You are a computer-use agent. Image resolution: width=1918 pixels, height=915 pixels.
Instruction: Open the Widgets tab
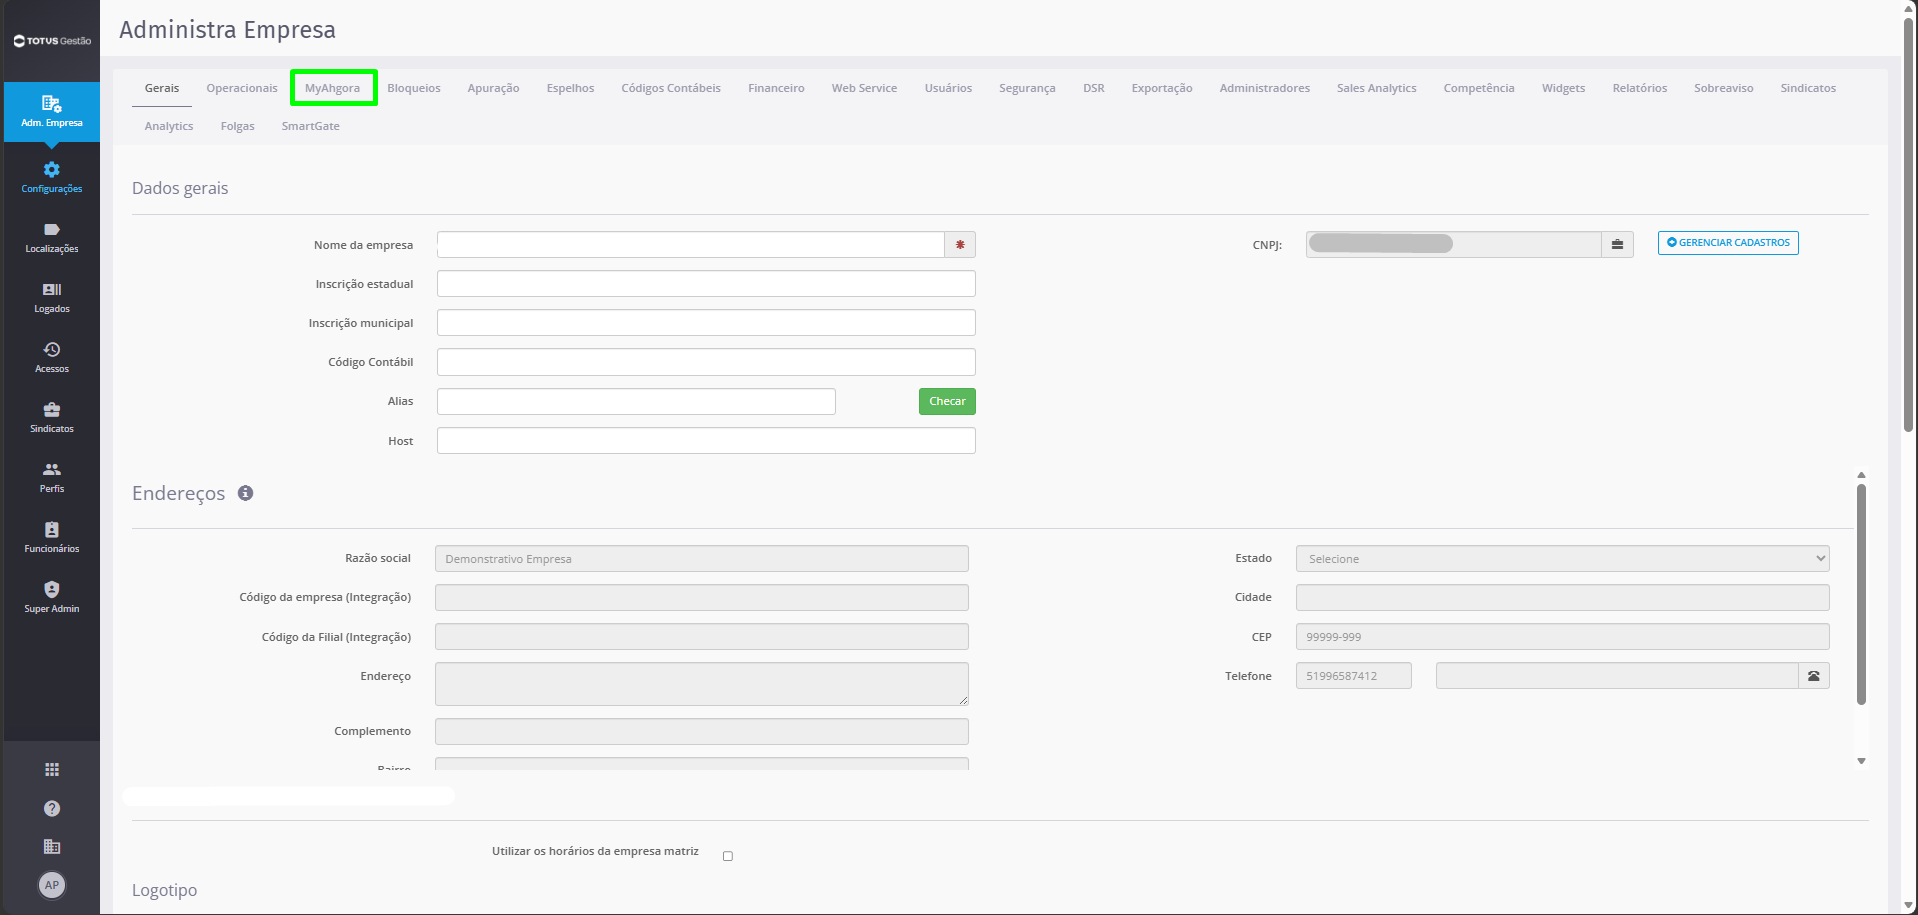click(x=1563, y=88)
